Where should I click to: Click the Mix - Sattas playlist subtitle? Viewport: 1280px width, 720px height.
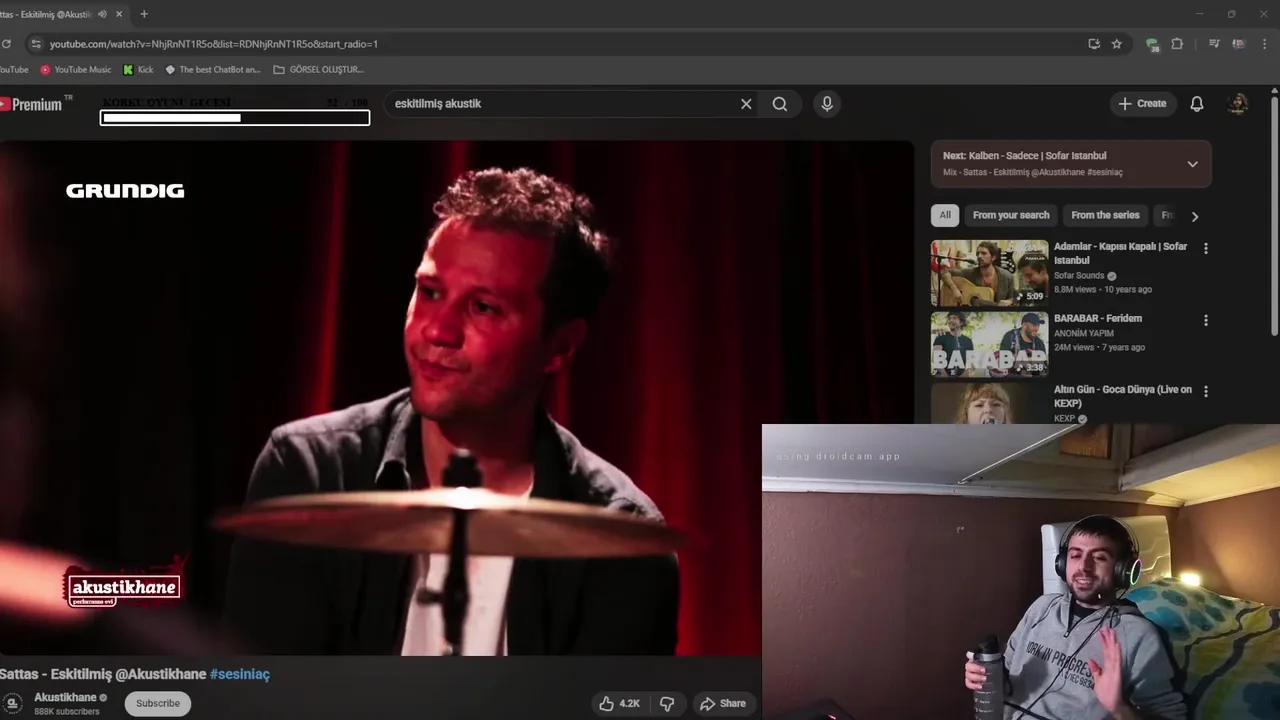(x=1032, y=172)
